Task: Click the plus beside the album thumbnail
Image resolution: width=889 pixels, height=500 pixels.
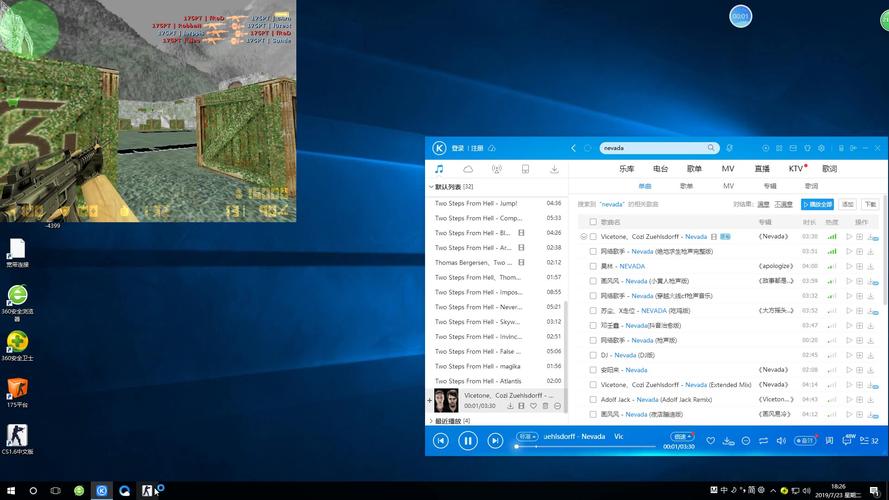Action: point(429,400)
